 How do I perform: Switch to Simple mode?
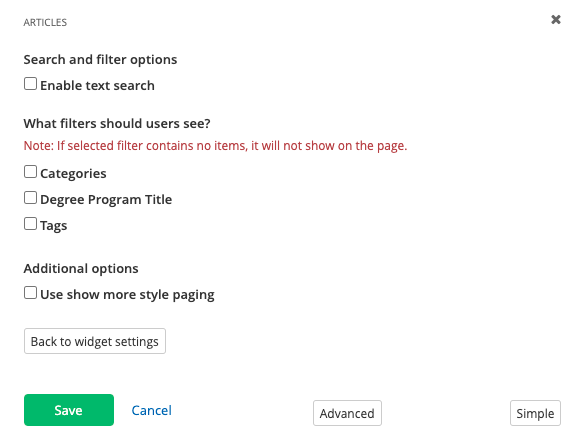pyautogui.click(x=535, y=413)
